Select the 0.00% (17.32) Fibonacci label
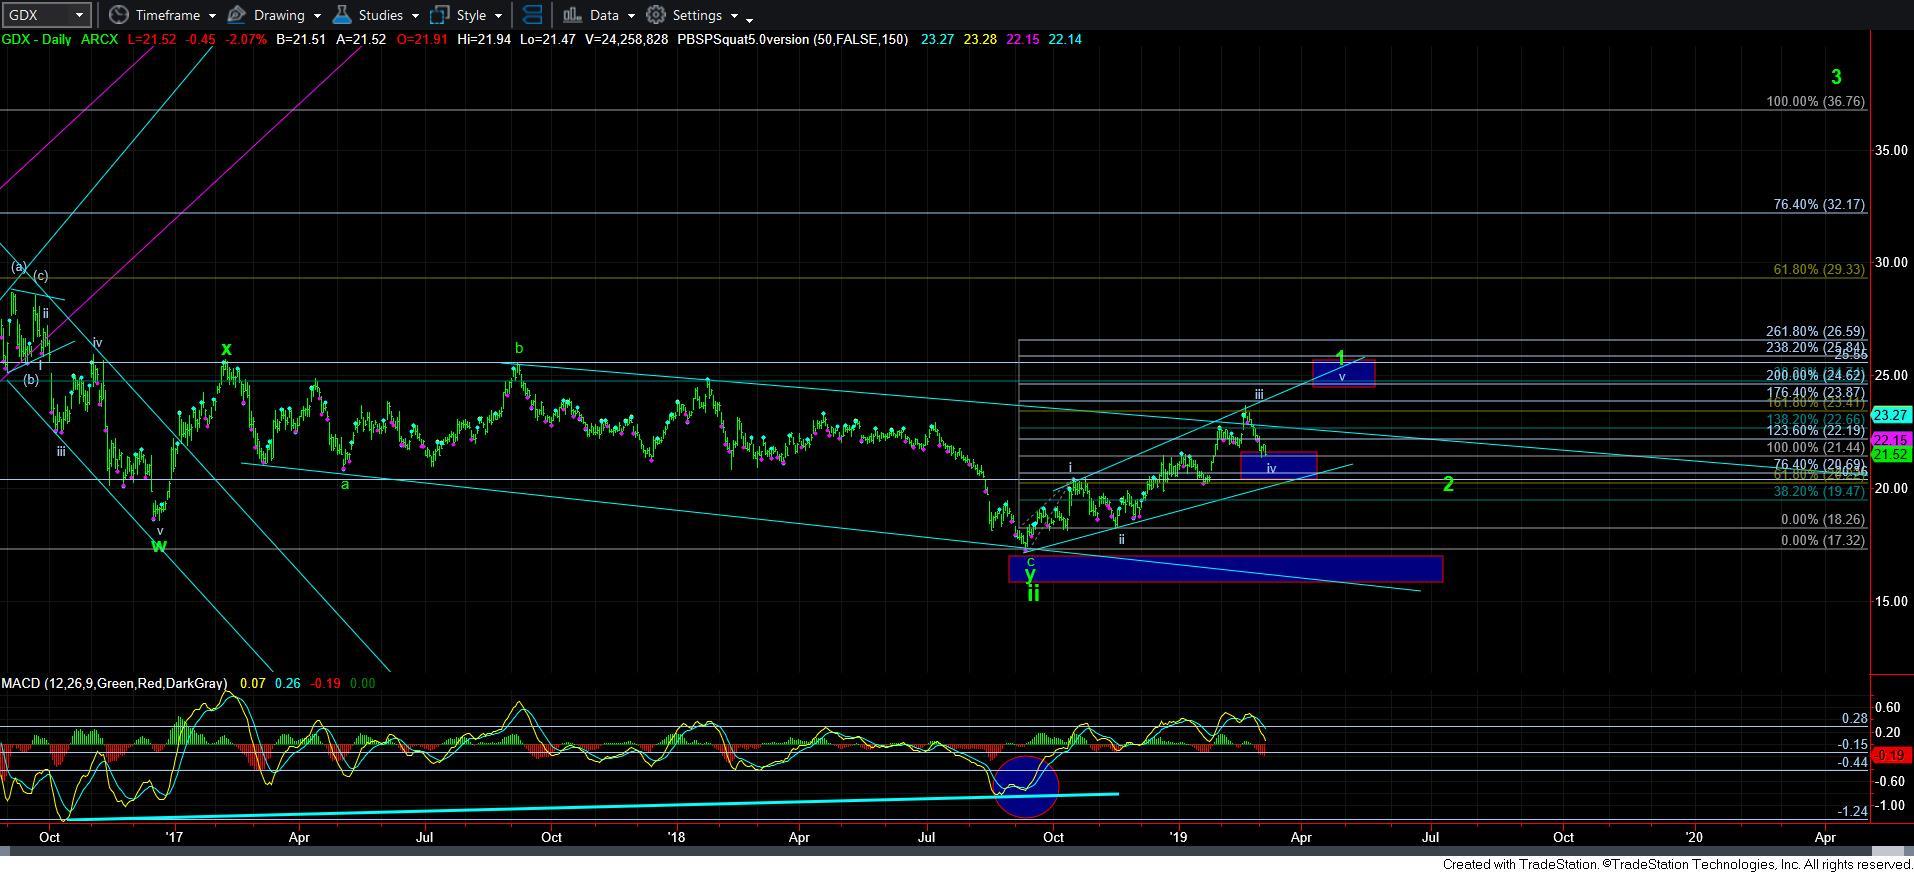 click(x=1823, y=540)
